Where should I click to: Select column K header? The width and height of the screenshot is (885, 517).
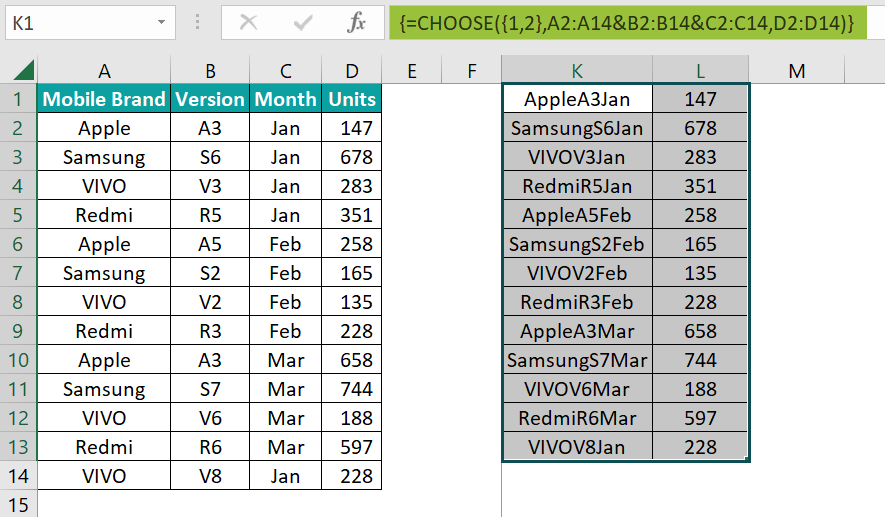coord(577,70)
